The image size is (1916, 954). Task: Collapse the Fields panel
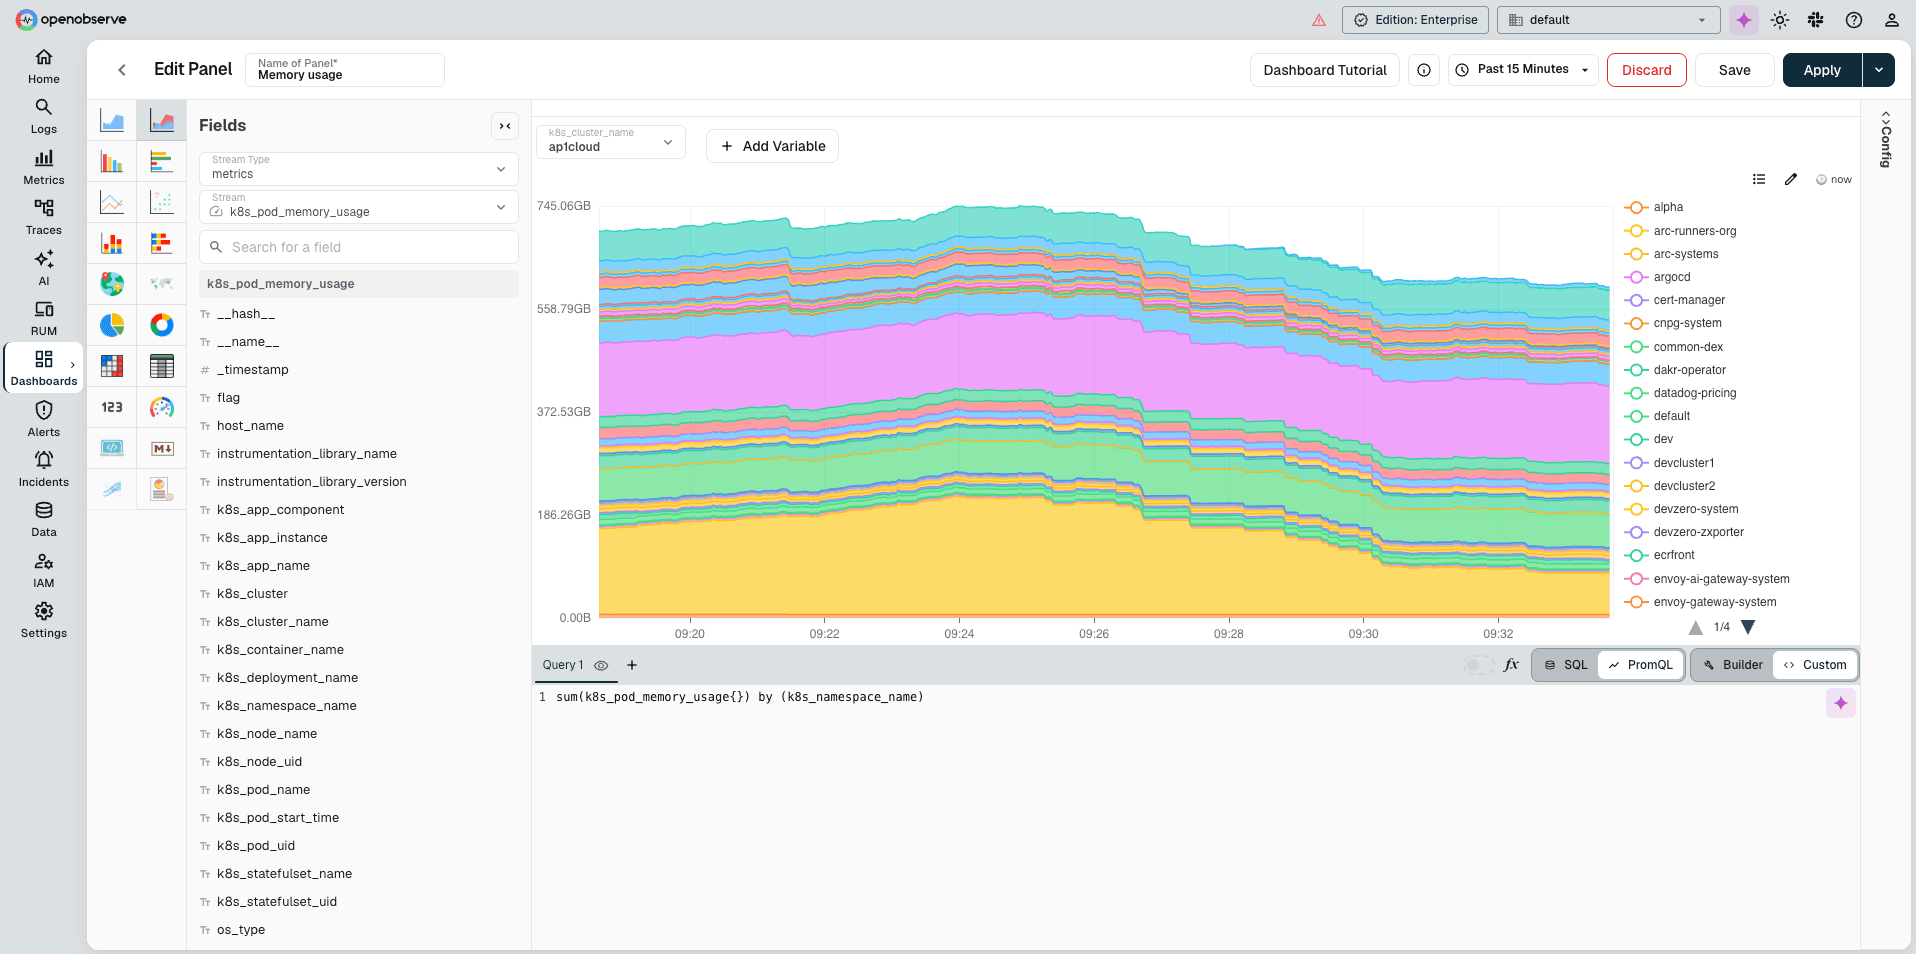pyautogui.click(x=505, y=126)
